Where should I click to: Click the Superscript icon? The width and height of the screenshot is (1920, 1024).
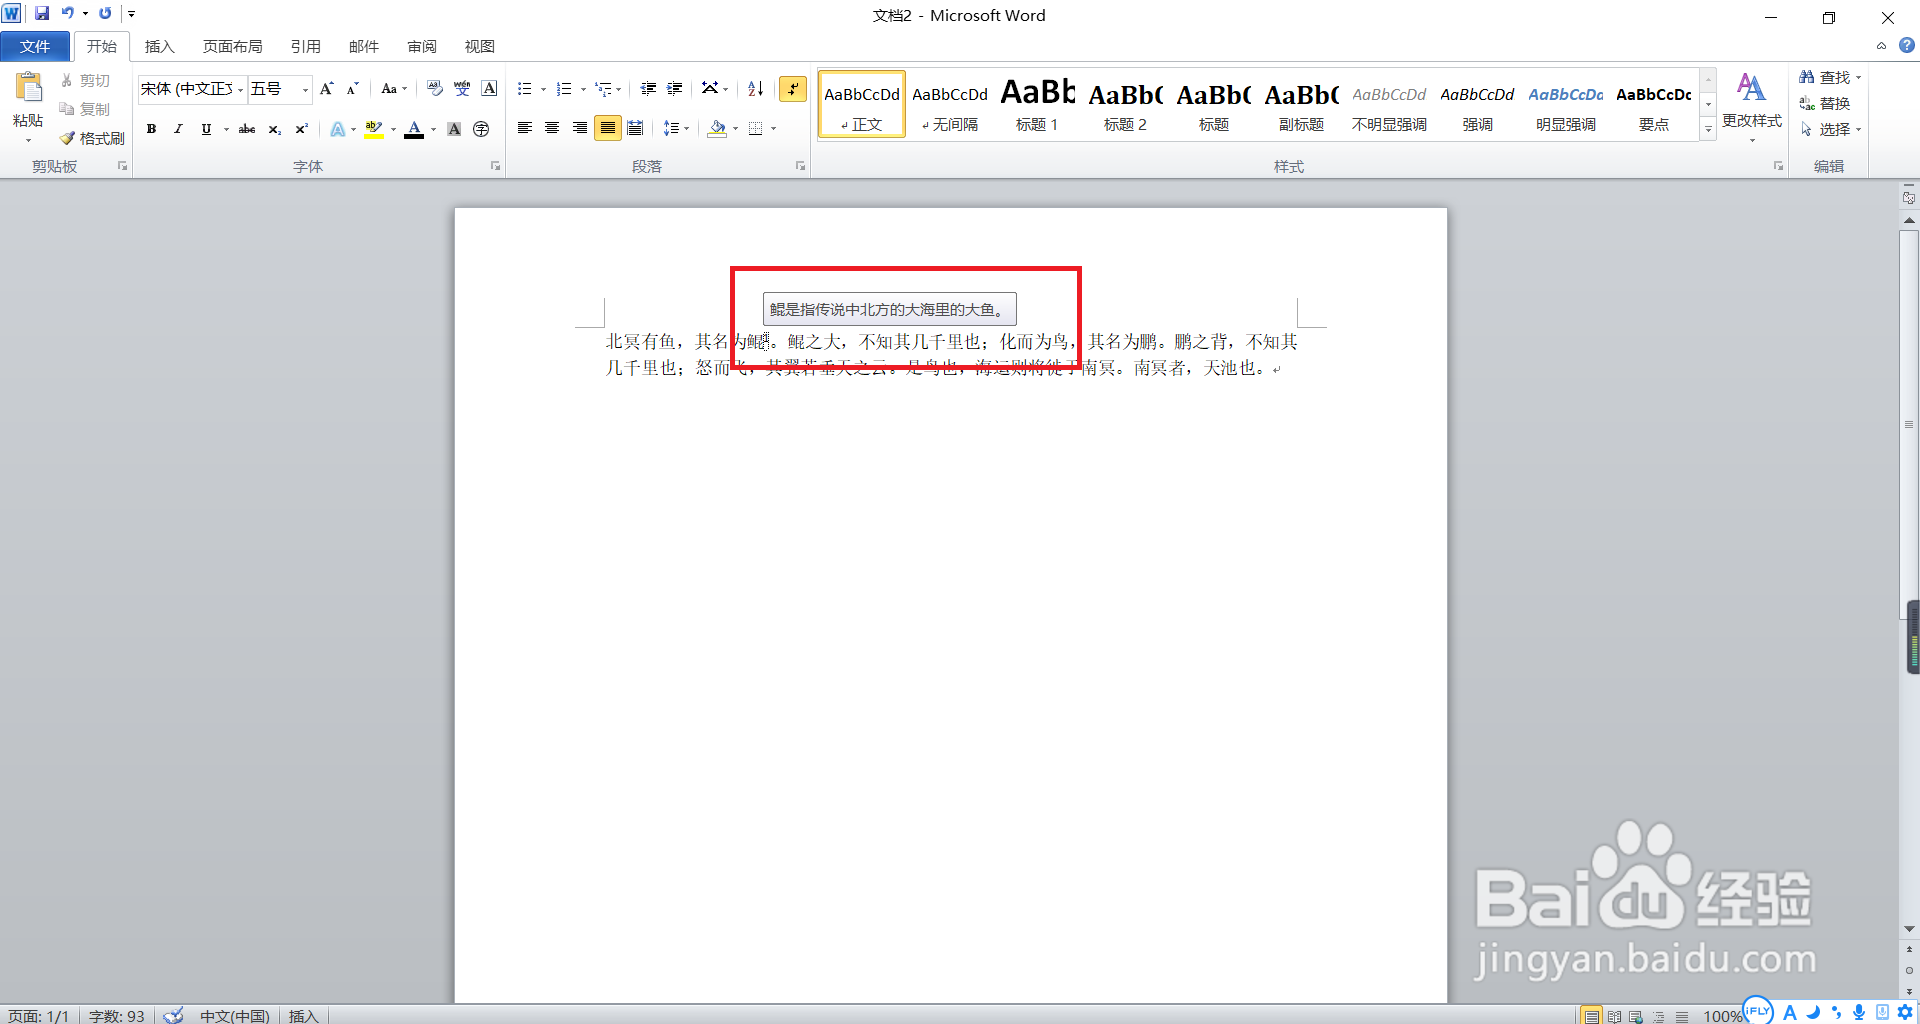301,129
